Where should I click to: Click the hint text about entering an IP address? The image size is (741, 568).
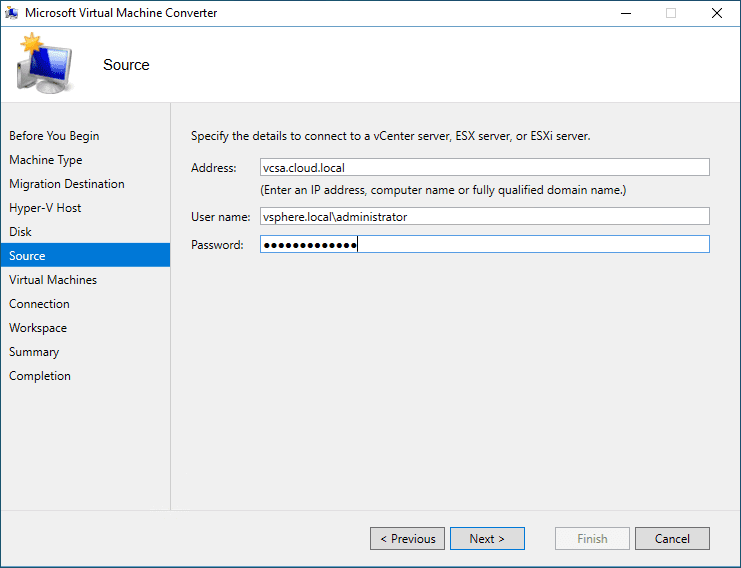[x=443, y=190]
